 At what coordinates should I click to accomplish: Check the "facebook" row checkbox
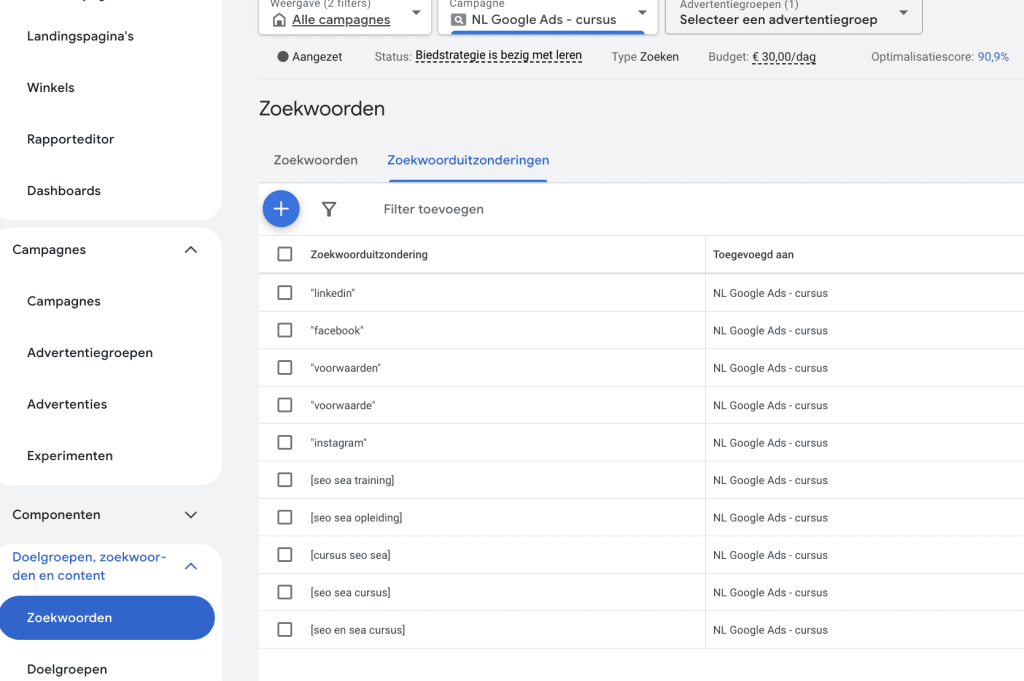coord(285,330)
